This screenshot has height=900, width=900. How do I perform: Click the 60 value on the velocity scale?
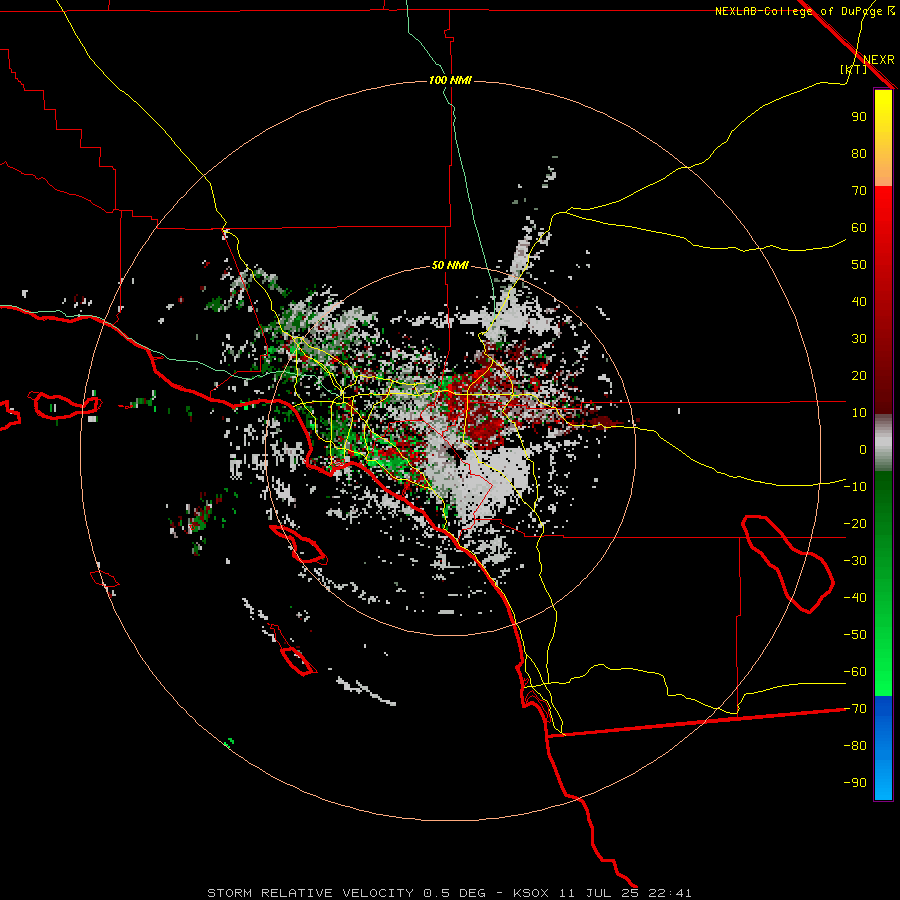859,227
